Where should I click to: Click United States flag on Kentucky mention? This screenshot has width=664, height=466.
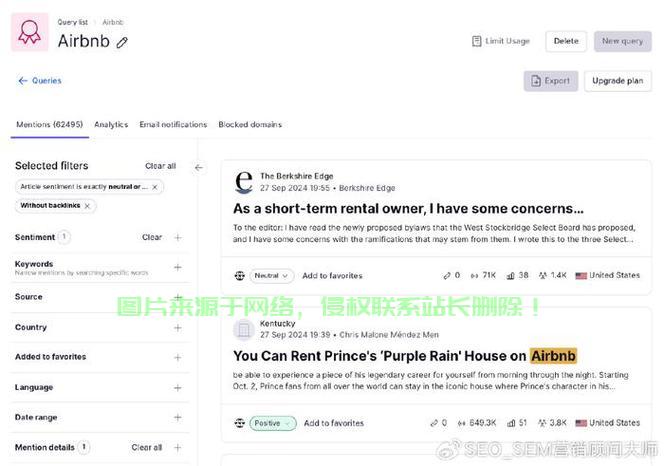click(581, 423)
